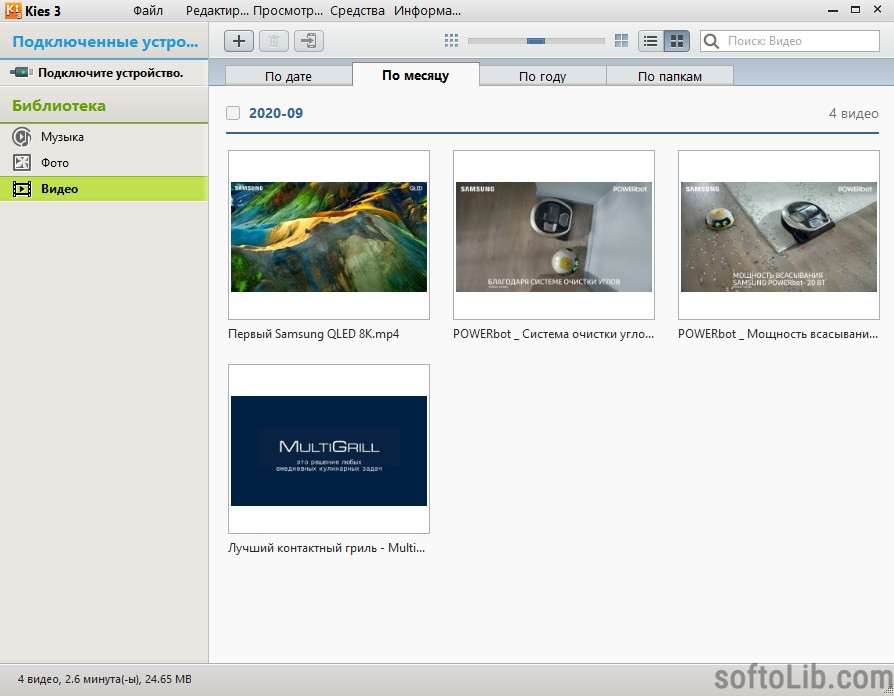The width and height of the screenshot is (894, 696).
Task: Click the thumbnail size slider
Action: pyautogui.click(x=536, y=41)
